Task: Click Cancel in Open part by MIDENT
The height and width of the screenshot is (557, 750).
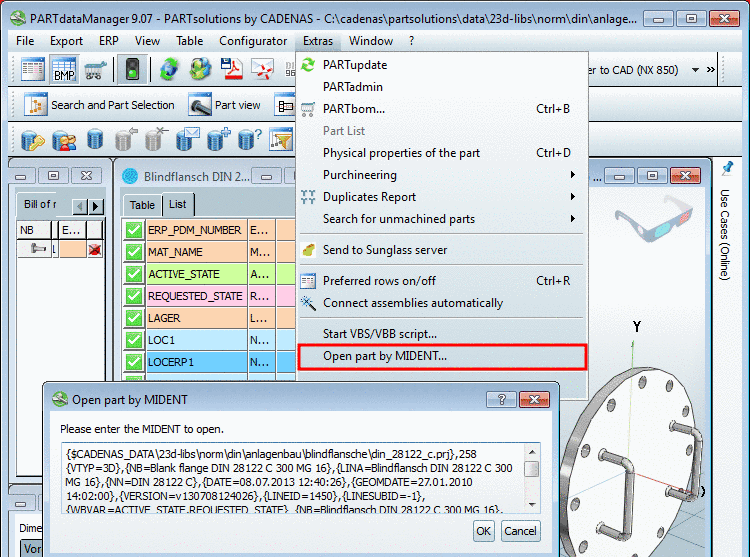Action: (520, 531)
